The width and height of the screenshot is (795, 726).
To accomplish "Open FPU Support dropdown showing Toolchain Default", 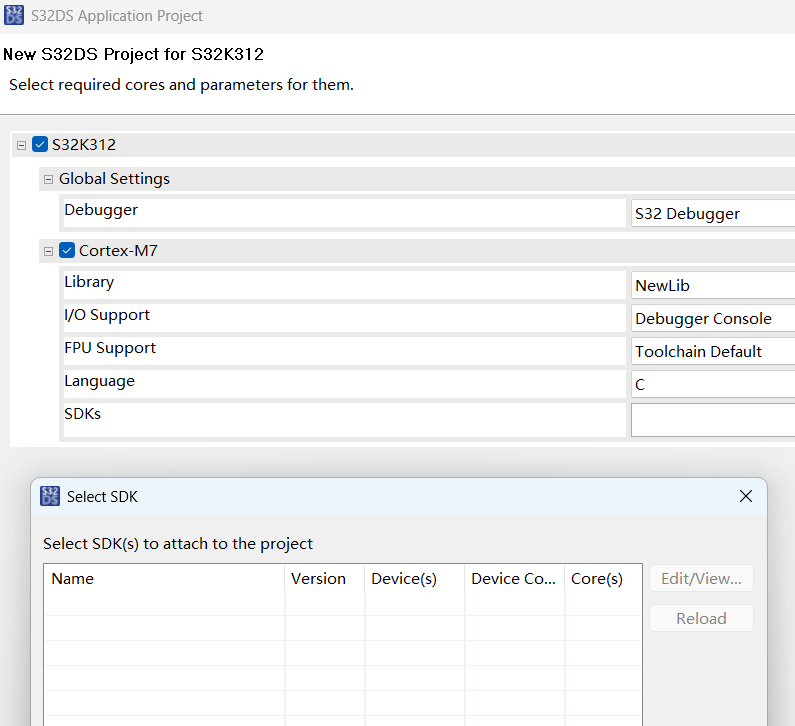I will click(x=713, y=351).
